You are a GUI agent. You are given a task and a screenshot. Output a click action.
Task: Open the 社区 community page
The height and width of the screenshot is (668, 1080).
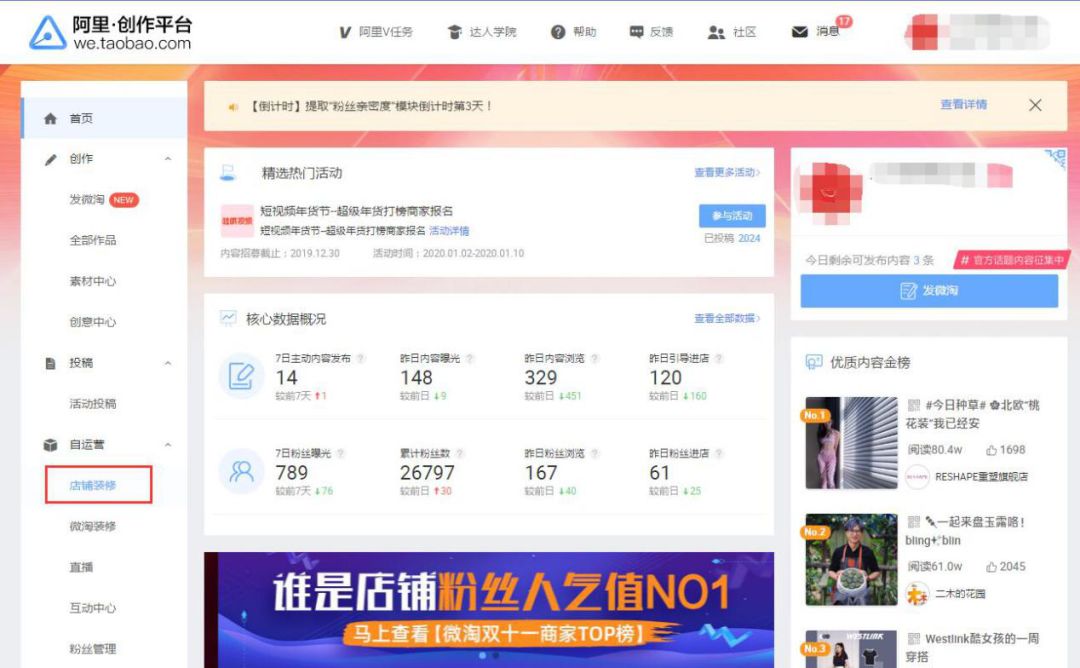(732, 32)
